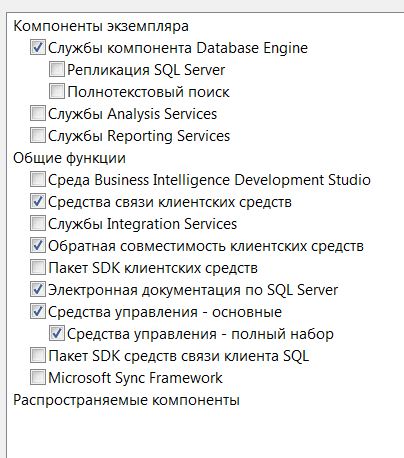Viewport: 404px width, 458px height.
Task: Toggle Средства управления - основные checkbox
Action: click(x=38, y=311)
